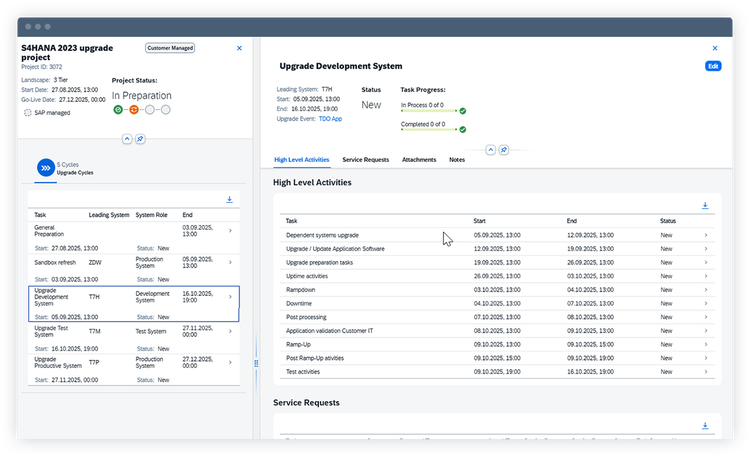Click the Completed progress bar

[x=429, y=129]
